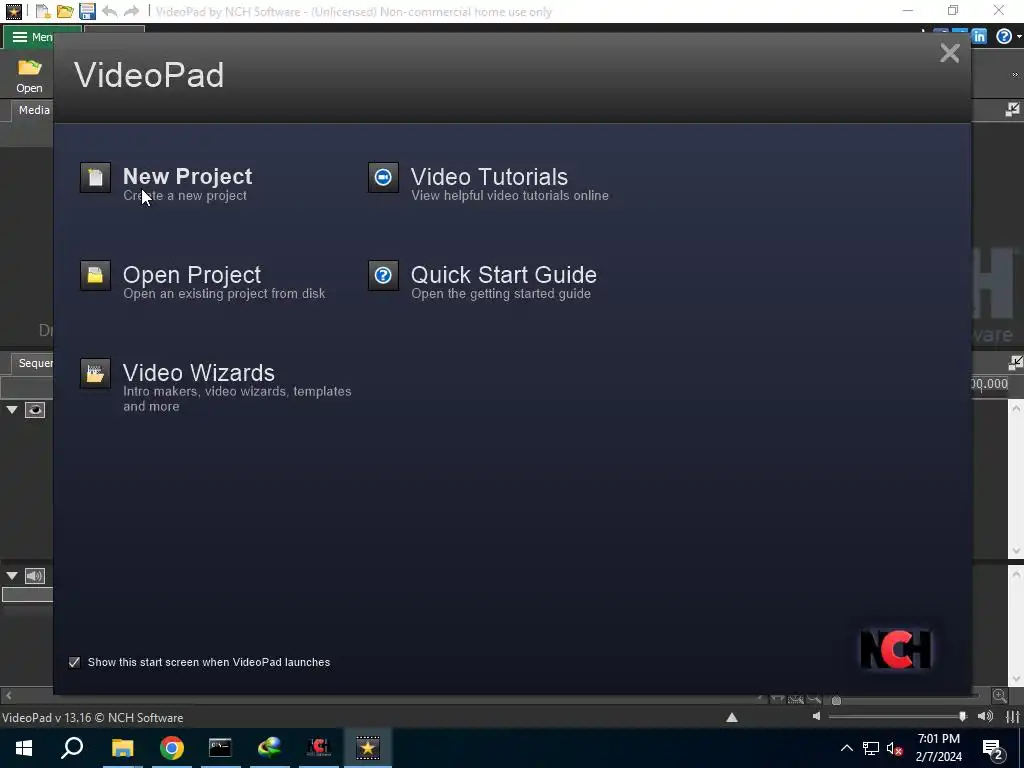Click the Video Wizards clapperboard icon
This screenshot has width=1024, height=768.
[95, 374]
